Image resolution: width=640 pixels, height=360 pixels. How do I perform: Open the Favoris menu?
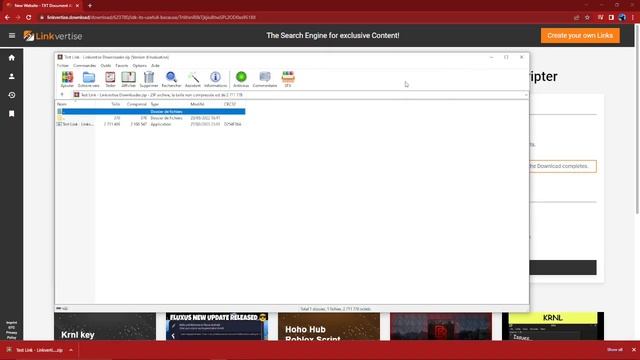tap(122, 65)
